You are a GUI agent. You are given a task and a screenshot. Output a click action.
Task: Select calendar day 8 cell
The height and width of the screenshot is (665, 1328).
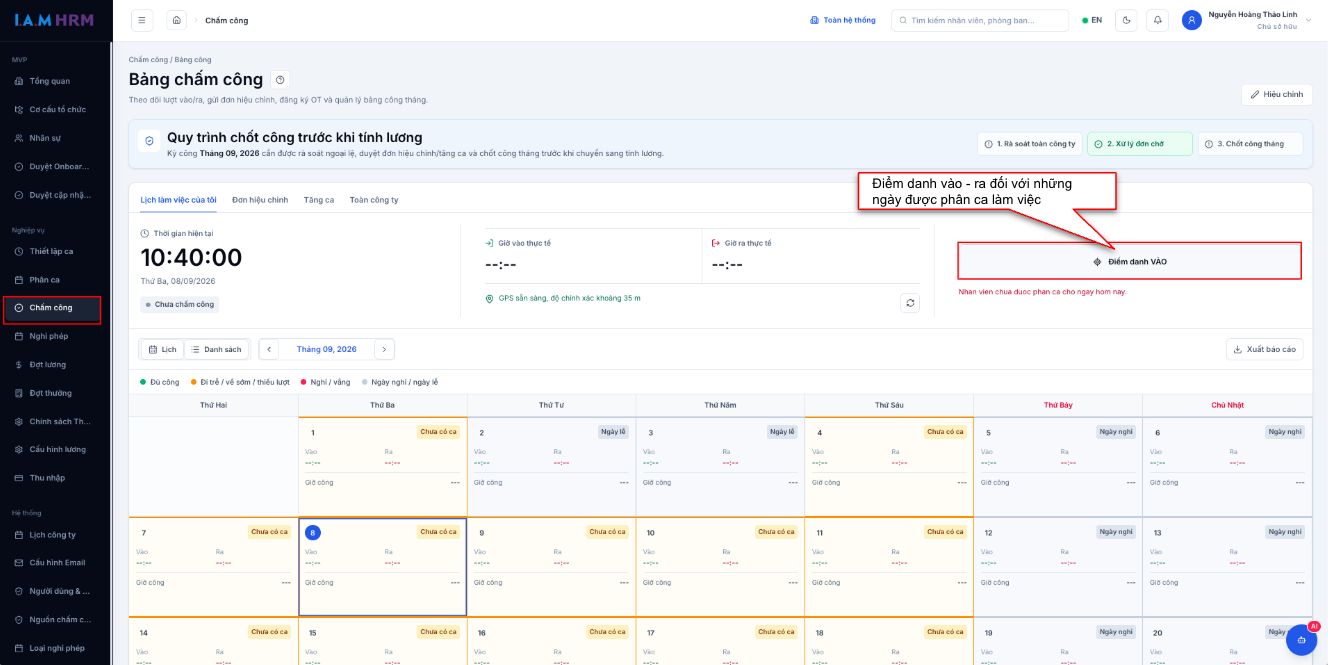pyautogui.click(x=383, y=567)
